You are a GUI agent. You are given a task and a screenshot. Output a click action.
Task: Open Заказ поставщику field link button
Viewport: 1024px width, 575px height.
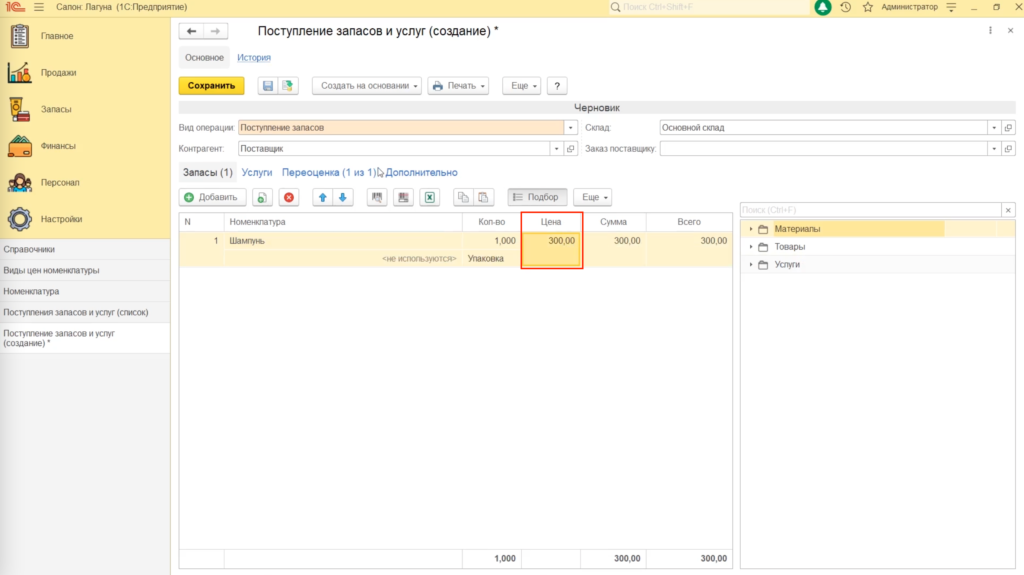click(1008, 149)
